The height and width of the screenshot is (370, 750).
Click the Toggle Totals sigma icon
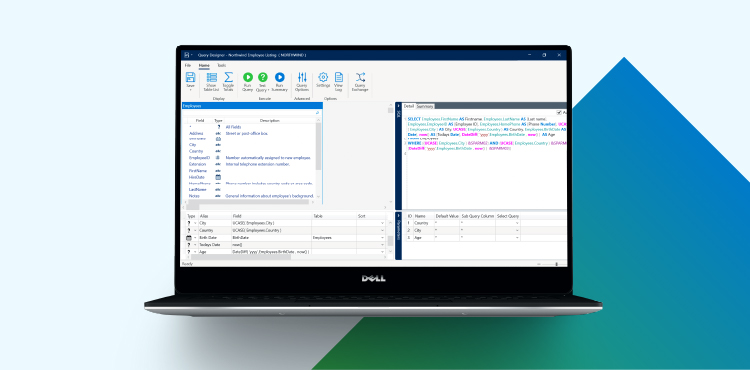pos(229,77)
